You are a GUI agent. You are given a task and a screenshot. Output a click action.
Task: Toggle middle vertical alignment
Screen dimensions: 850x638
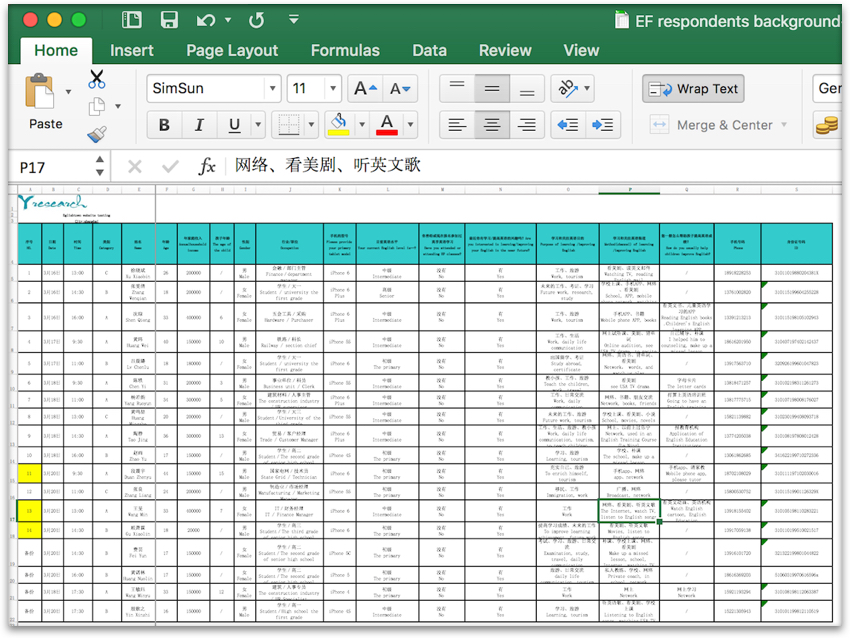point(492,88)
